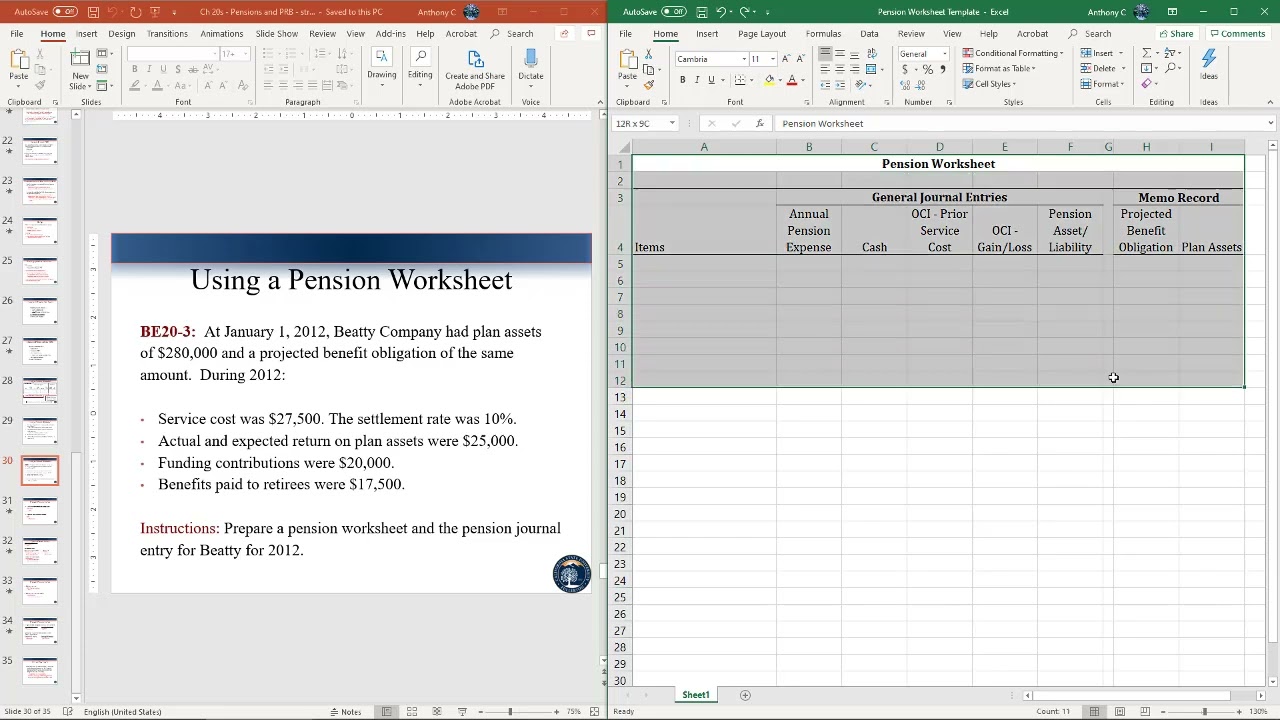Toggle Underline in the Excel Font group
Viewport: 1280px width, 720px height.
click(x=711, y=80)
